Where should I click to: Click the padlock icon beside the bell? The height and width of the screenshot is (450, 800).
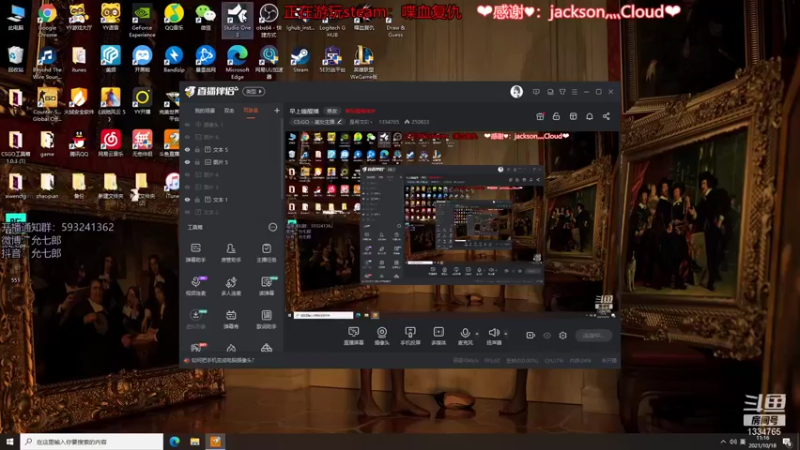click(x=556, y=116)
